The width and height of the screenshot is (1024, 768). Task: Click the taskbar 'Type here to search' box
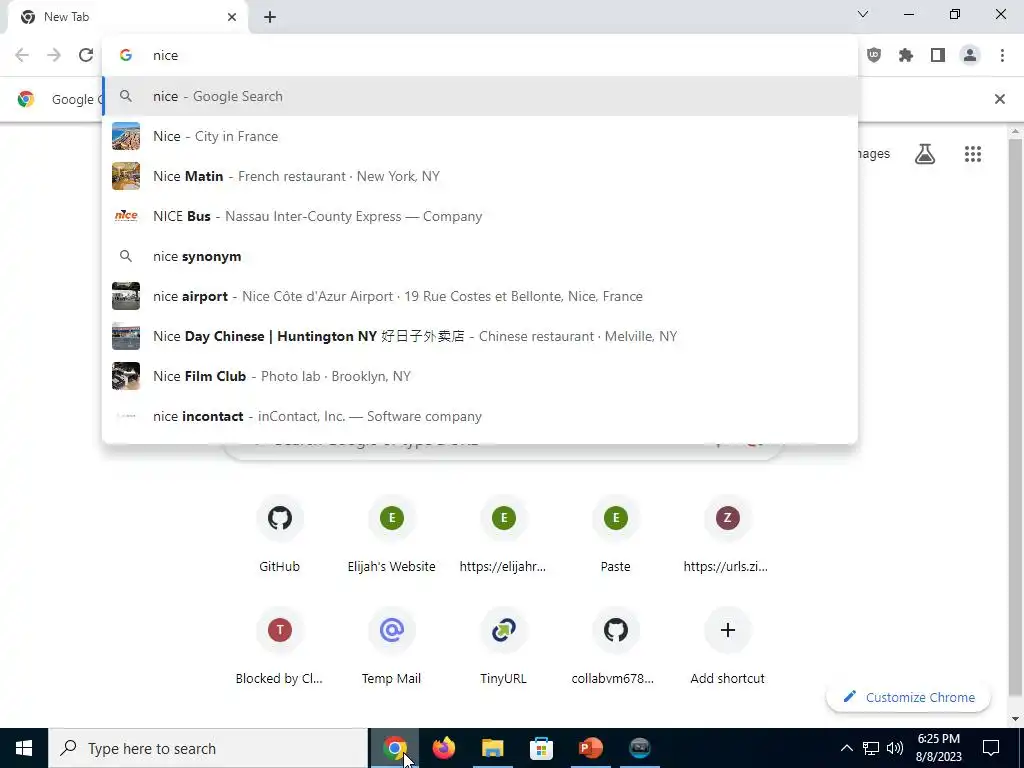[x=208, y=748]
